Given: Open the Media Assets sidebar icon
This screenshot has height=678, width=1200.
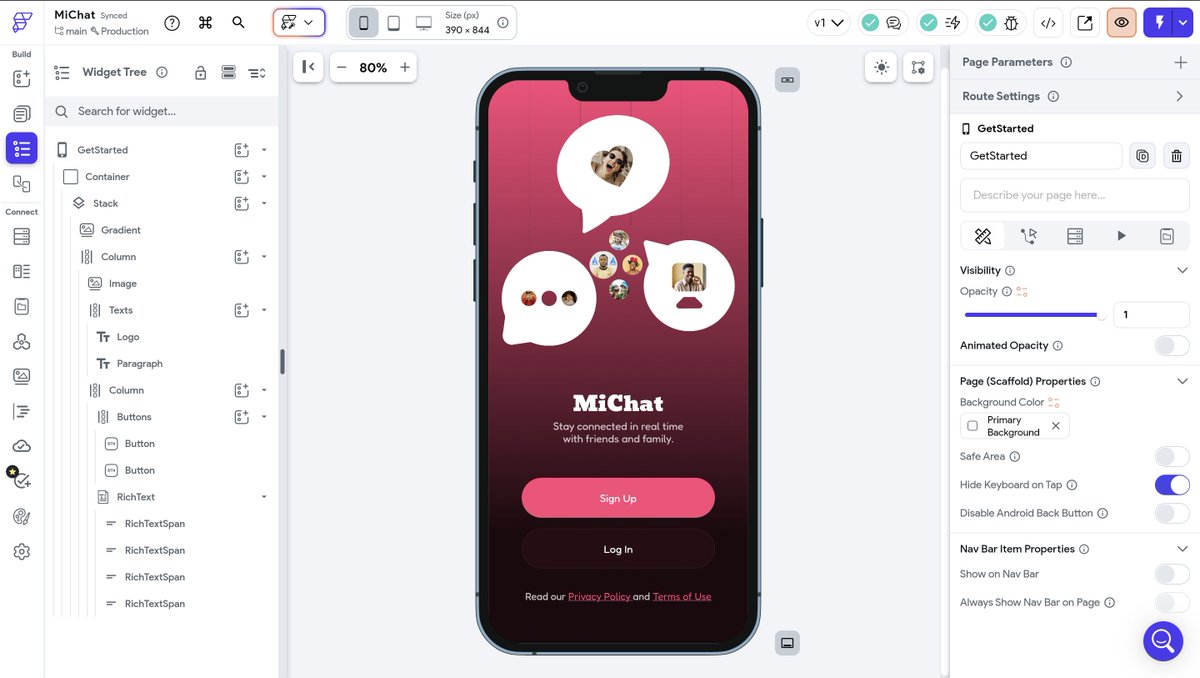Looking at the screenshot, I should pyautogui.click(x=22, y=376).
